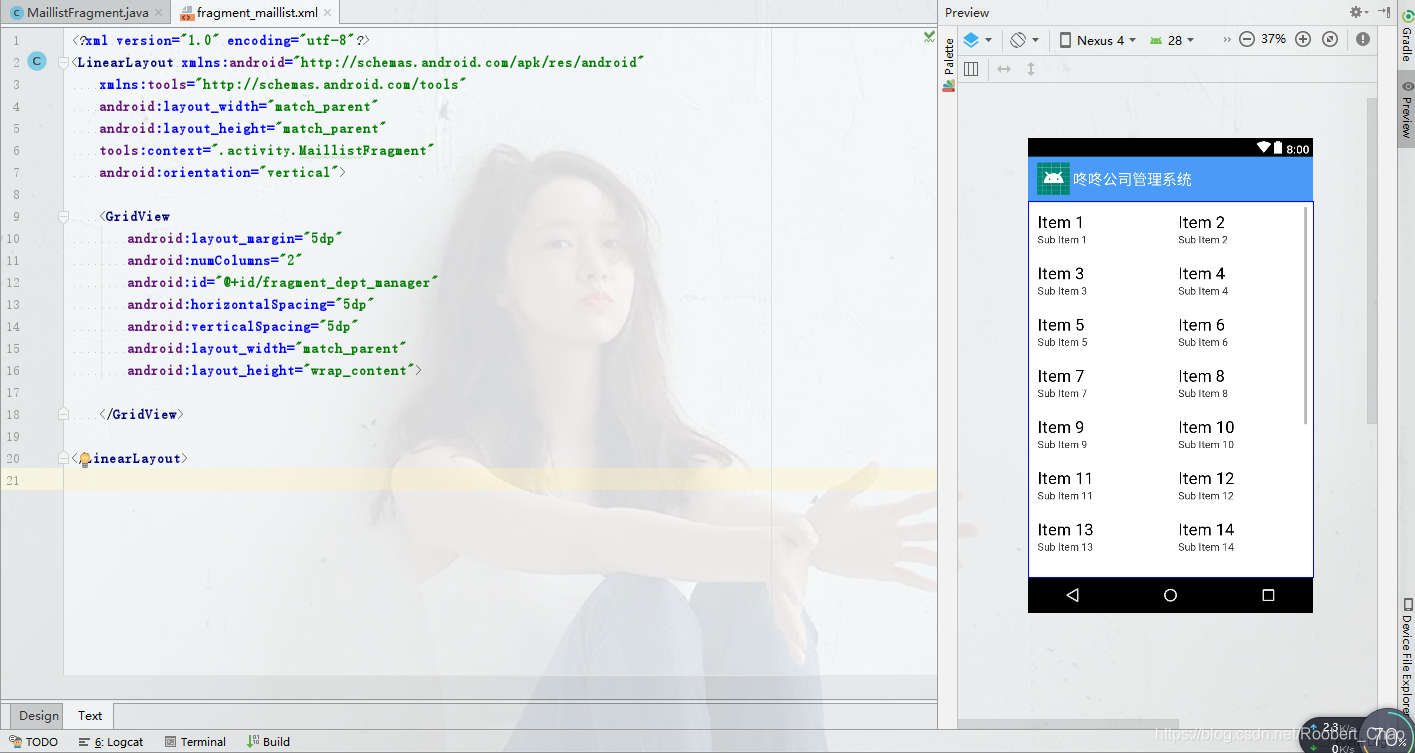Click the layout_margin attribute on line 9
The image size is (1415, 753).
click(x=235, y=238)
